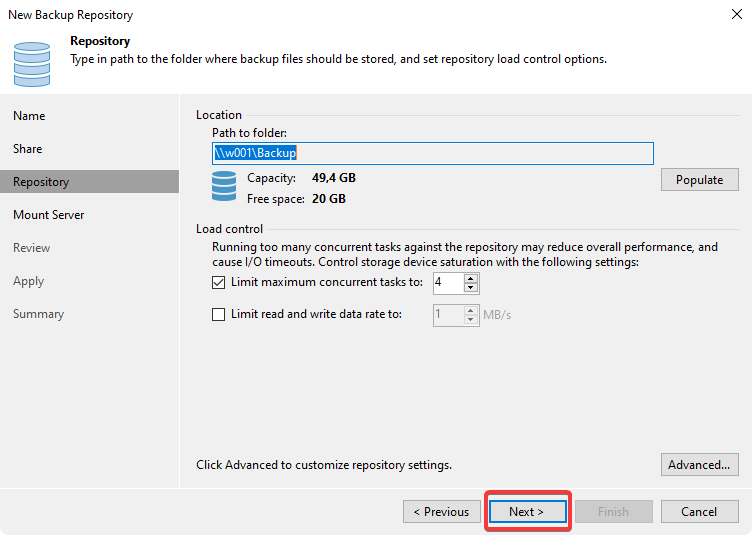Click the repository database icon in header

click(32, 62)
